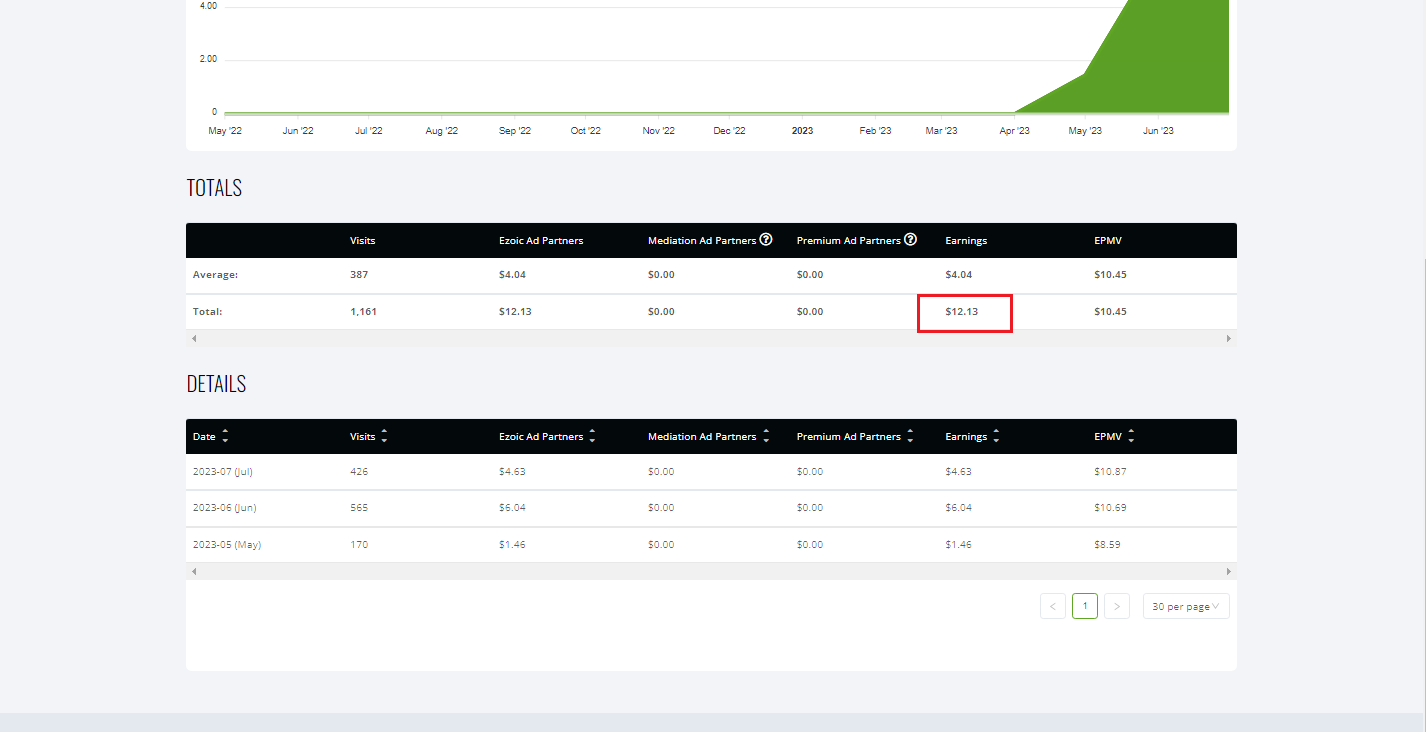Select the 2023-05 (May) date cell
Viewport: 1426px width, 732px height.
pyautogui.click(x=227, y=545)
